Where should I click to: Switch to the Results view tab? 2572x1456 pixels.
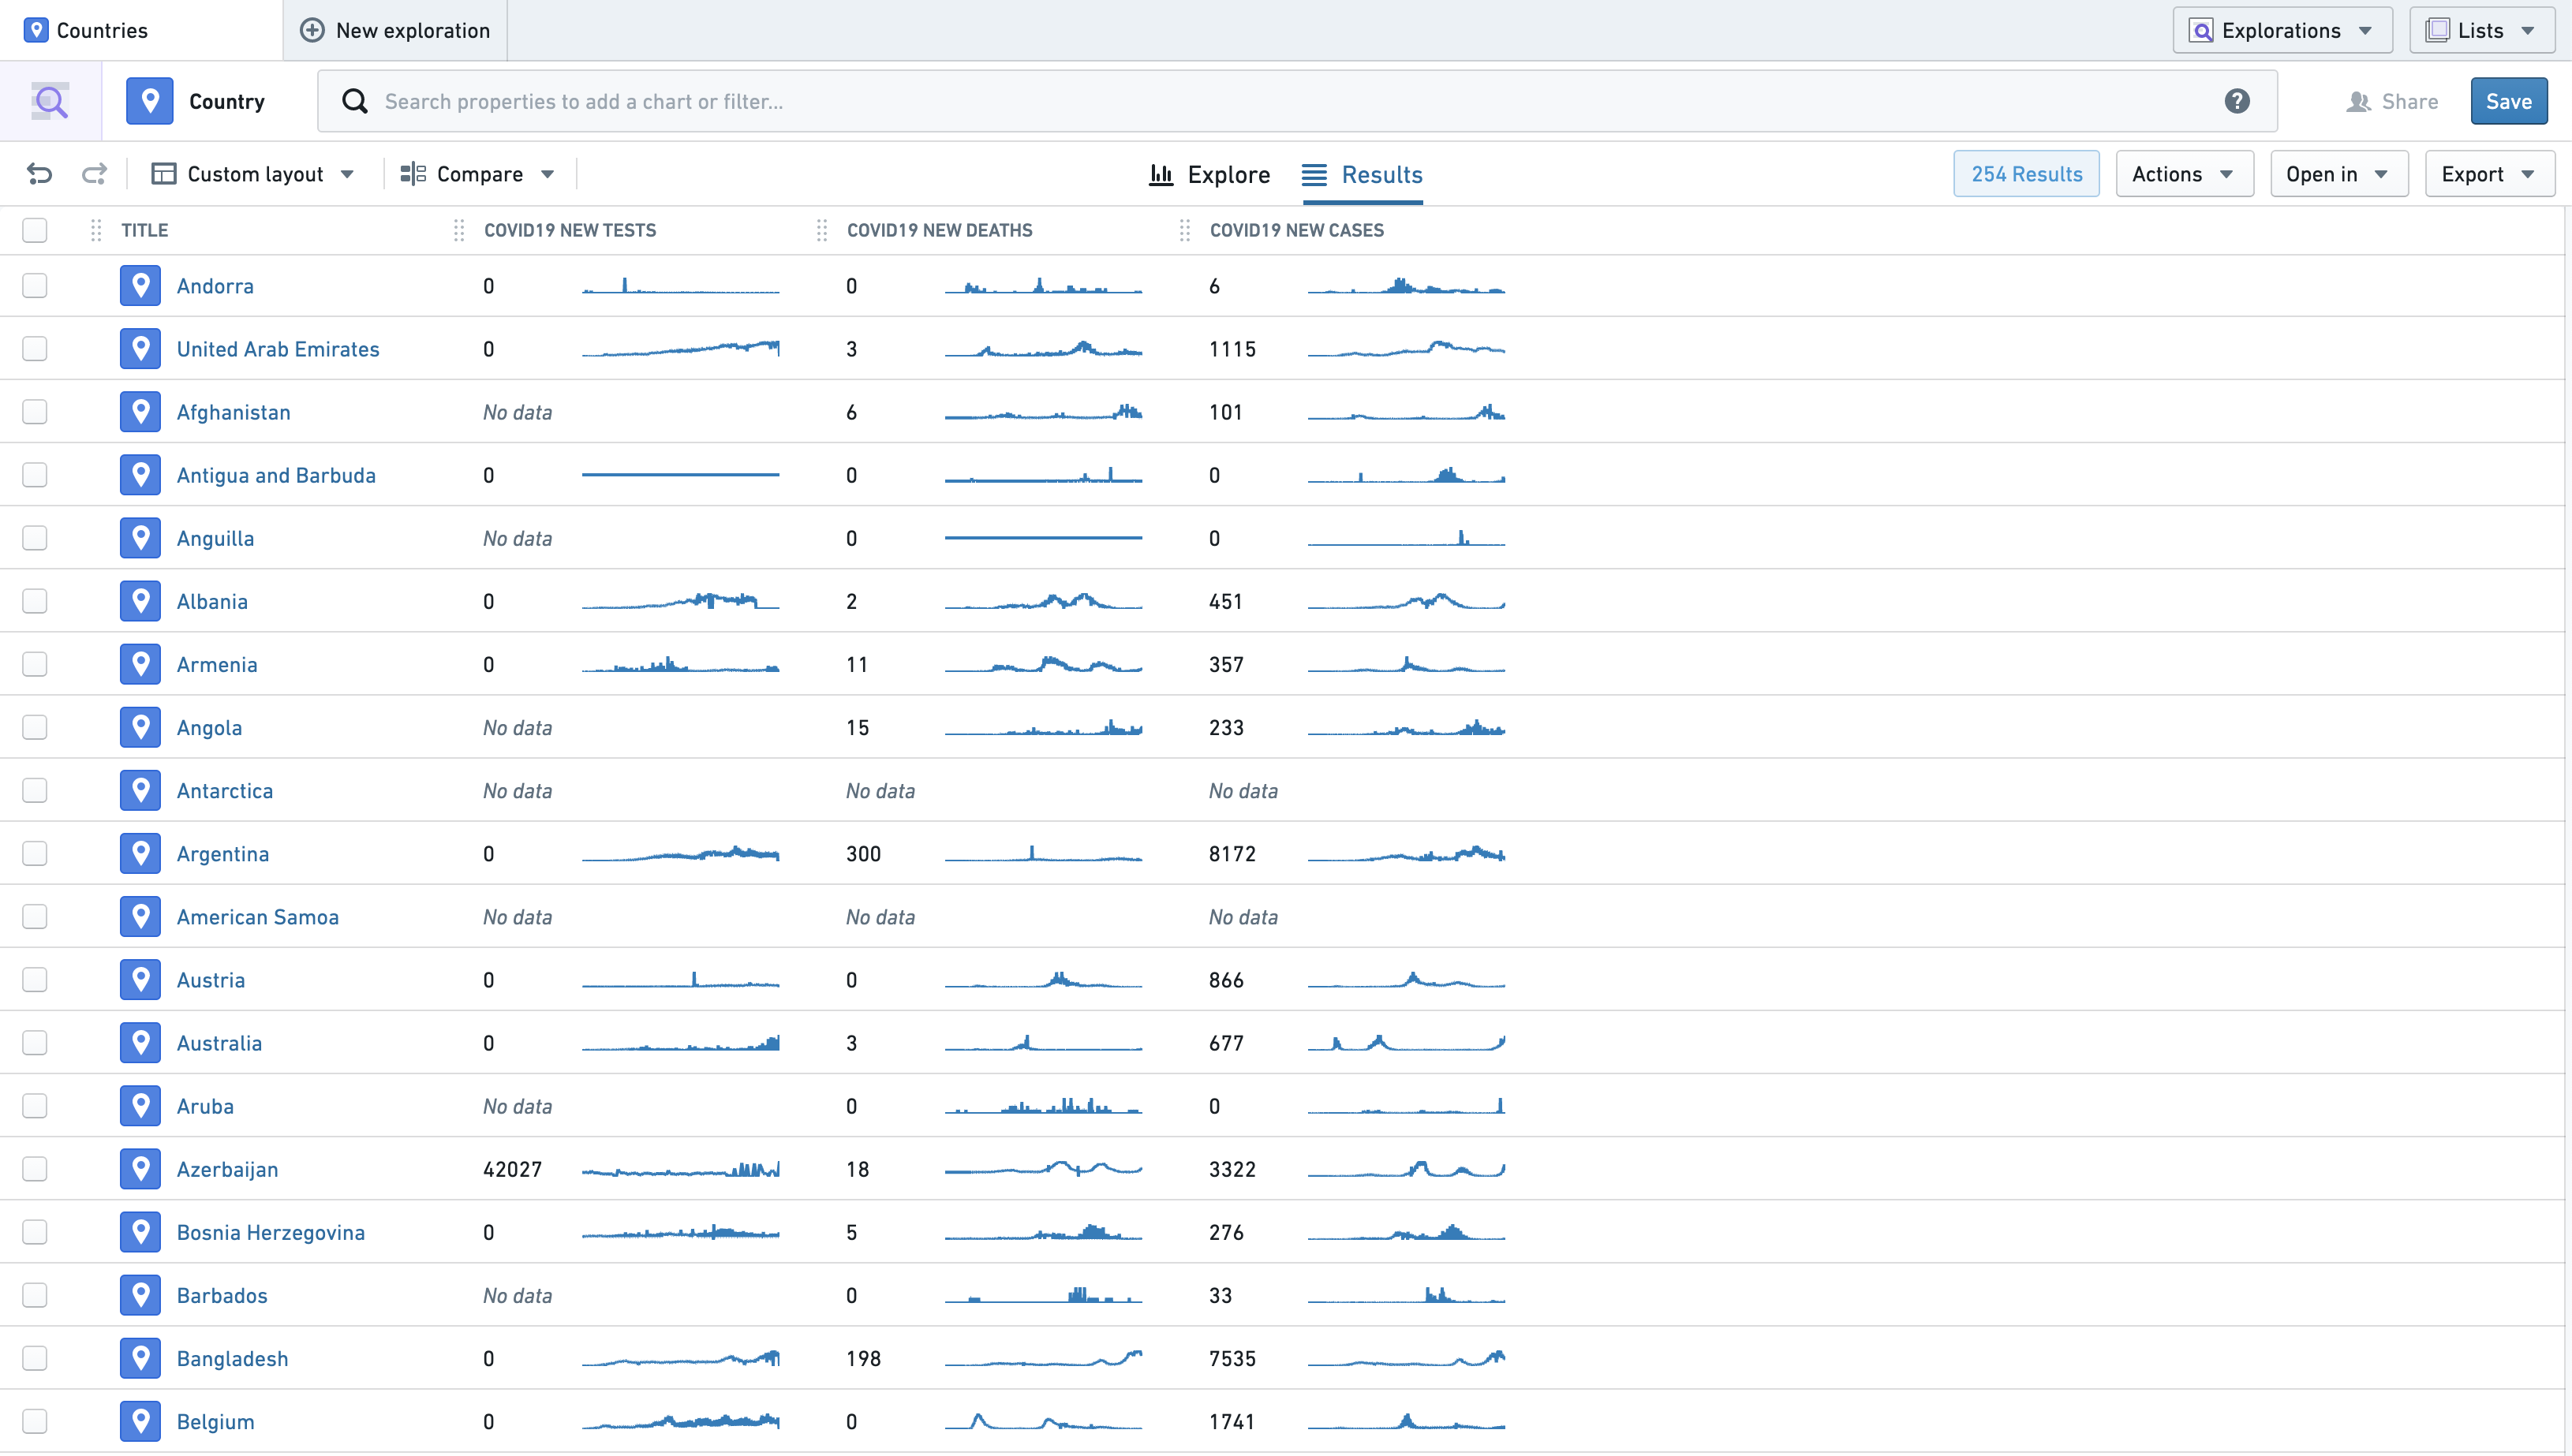pos(1362,174)
